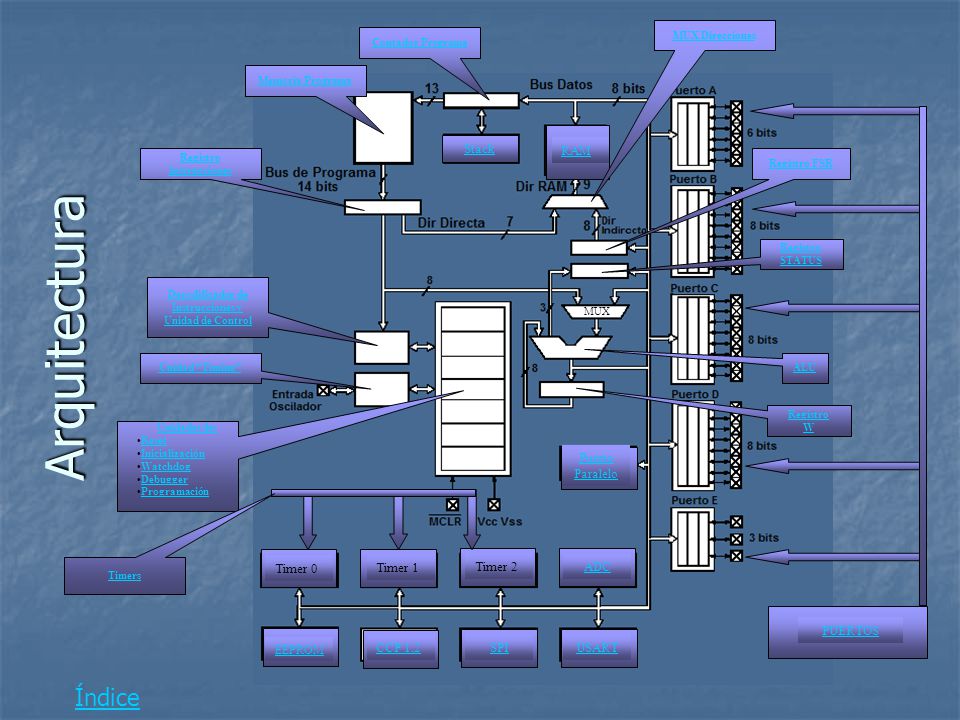Image resolution: width=960 pixels, height=720 pixels.
Task: Click the 'Bus Datos' label
Action: (561, 84)
